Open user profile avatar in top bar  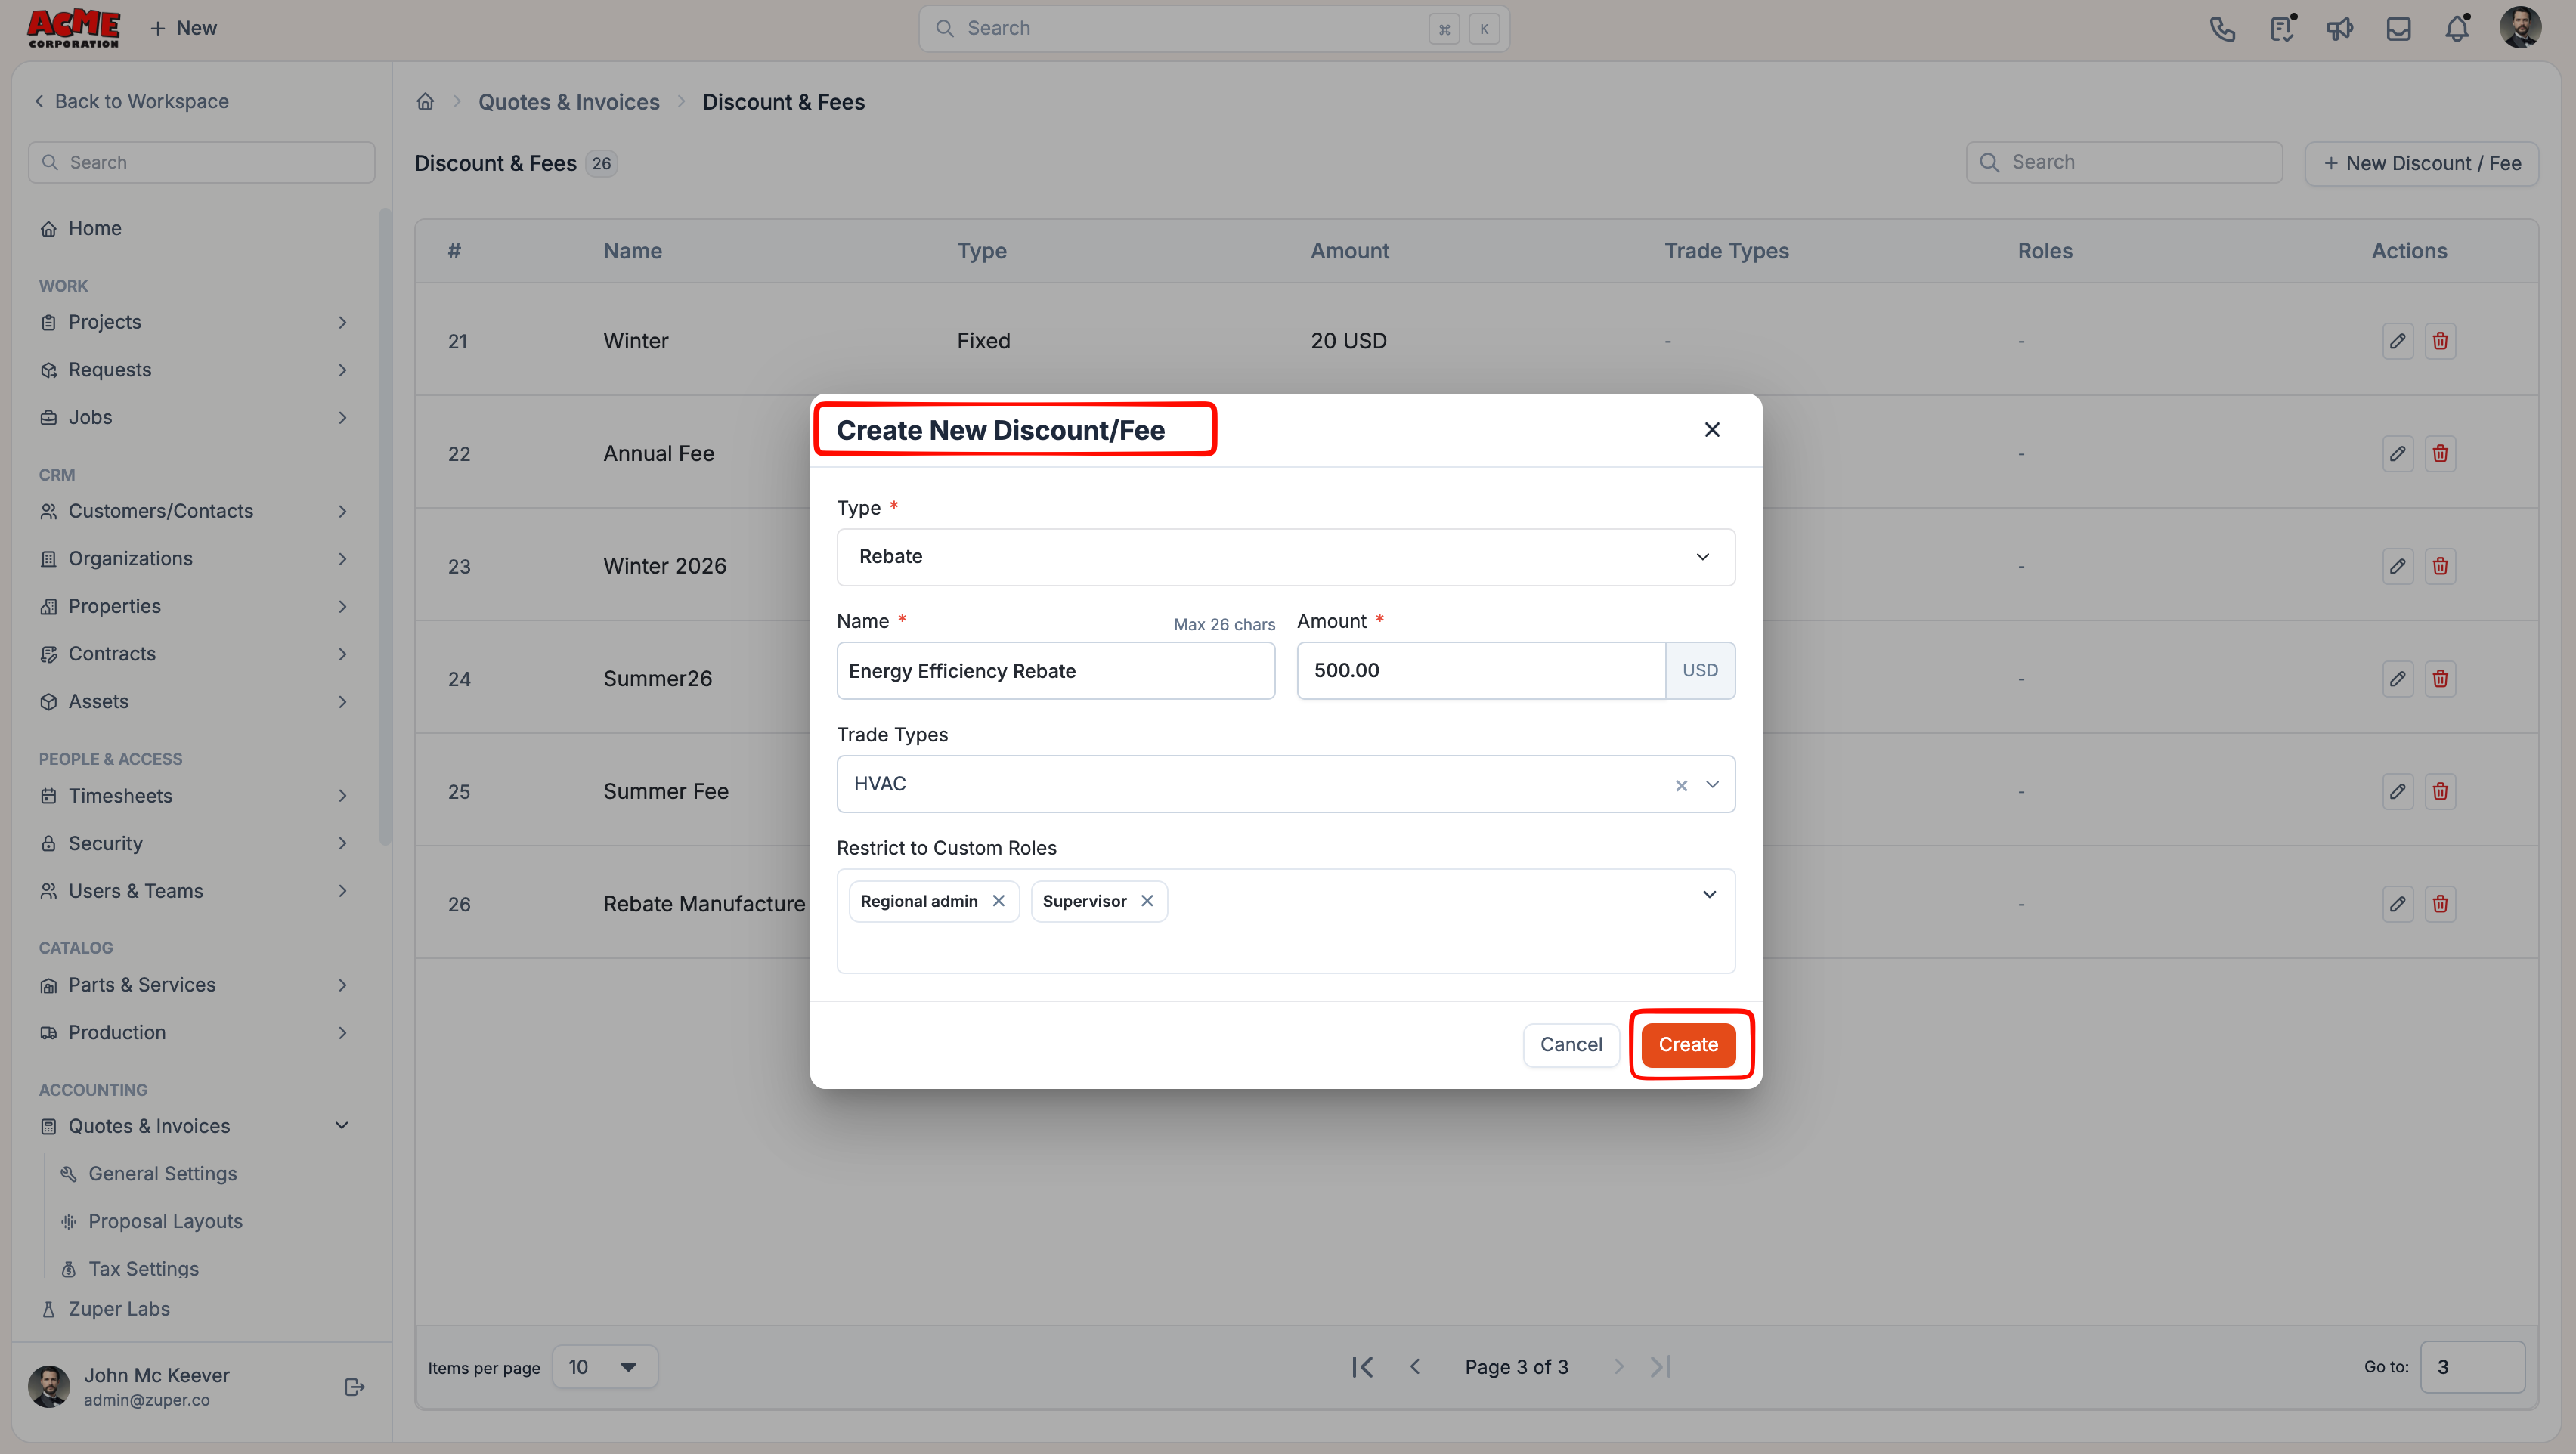[x=2520, y=28]
